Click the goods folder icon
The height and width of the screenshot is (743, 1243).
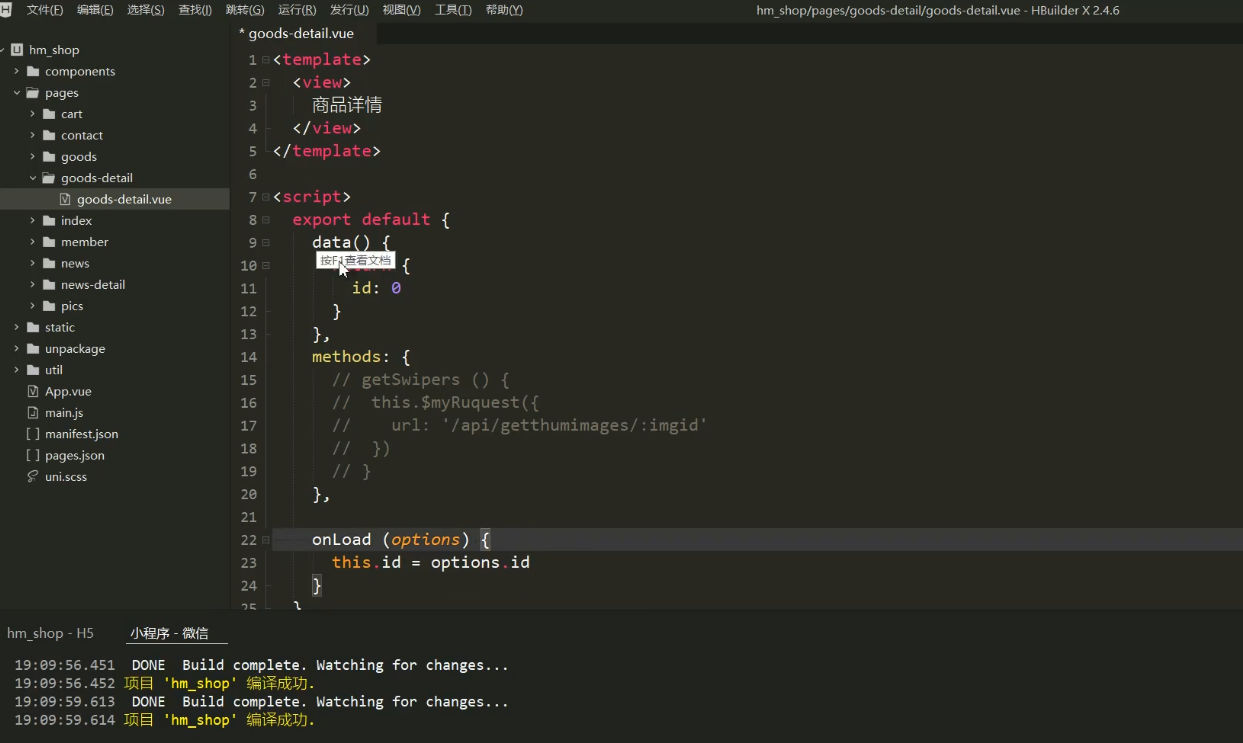pos(49,157)
